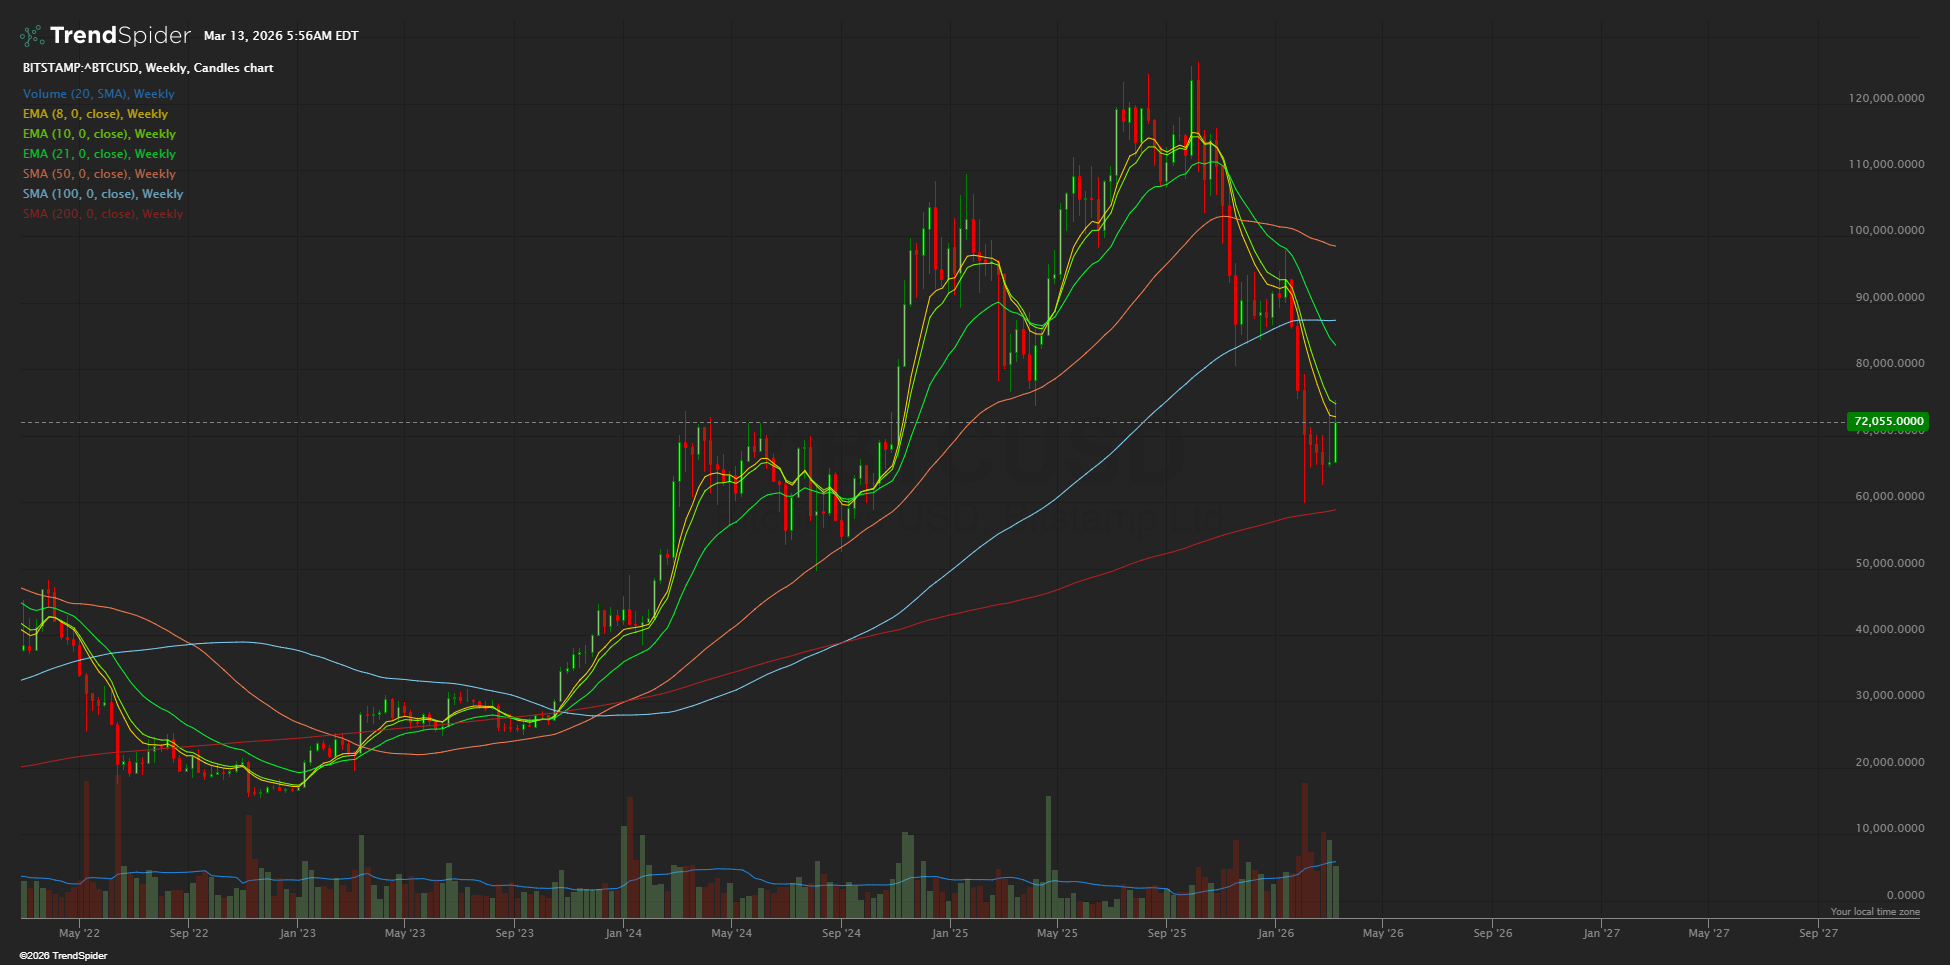The width and height of the screenshot is (1950, 965).
Task: Click the TrendSpider spider logo icon
Action: click(32, 36)
